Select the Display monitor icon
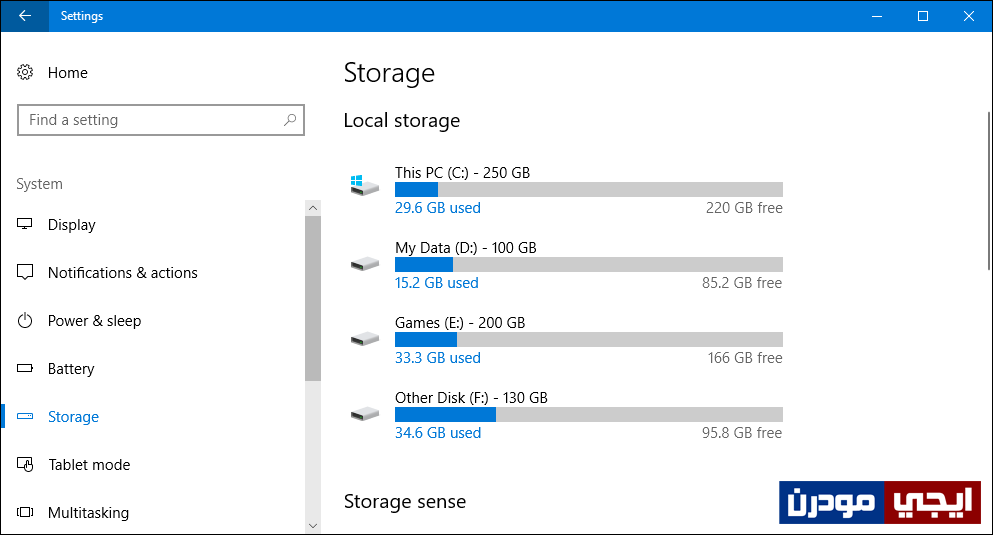Viewport: 993px width, 535px height. (25, 224)
